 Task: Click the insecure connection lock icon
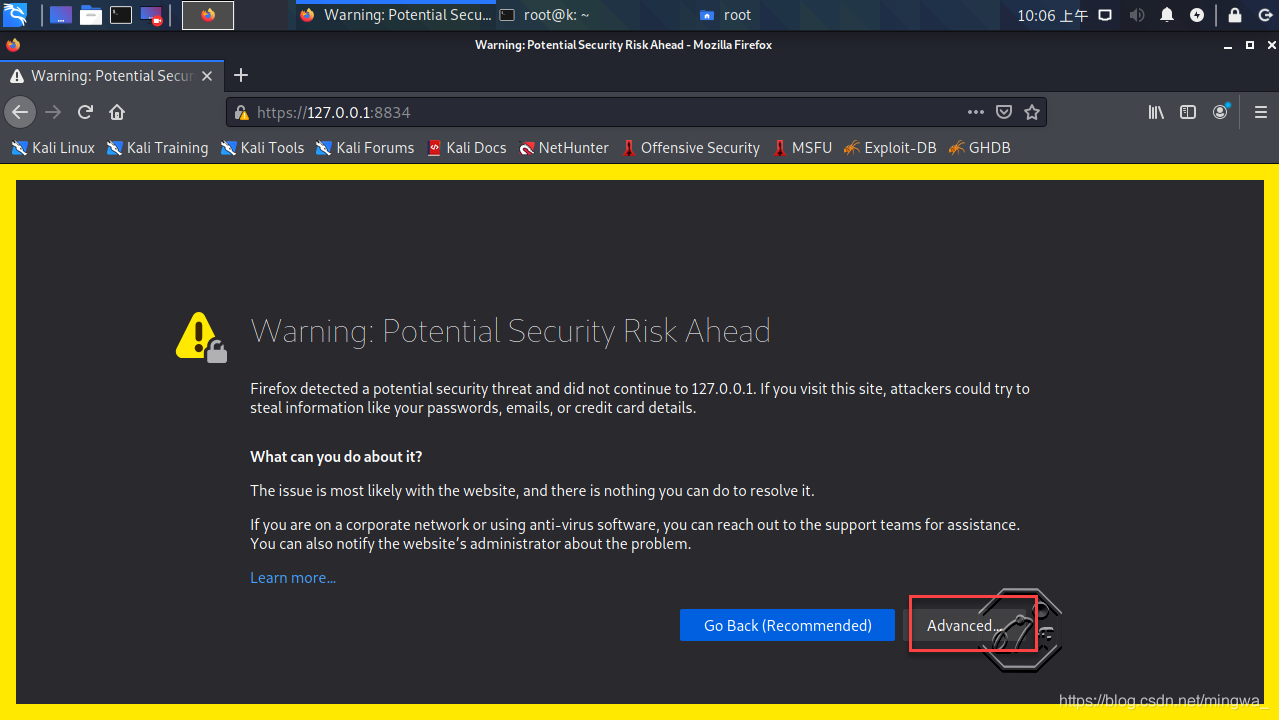(240, 113)
